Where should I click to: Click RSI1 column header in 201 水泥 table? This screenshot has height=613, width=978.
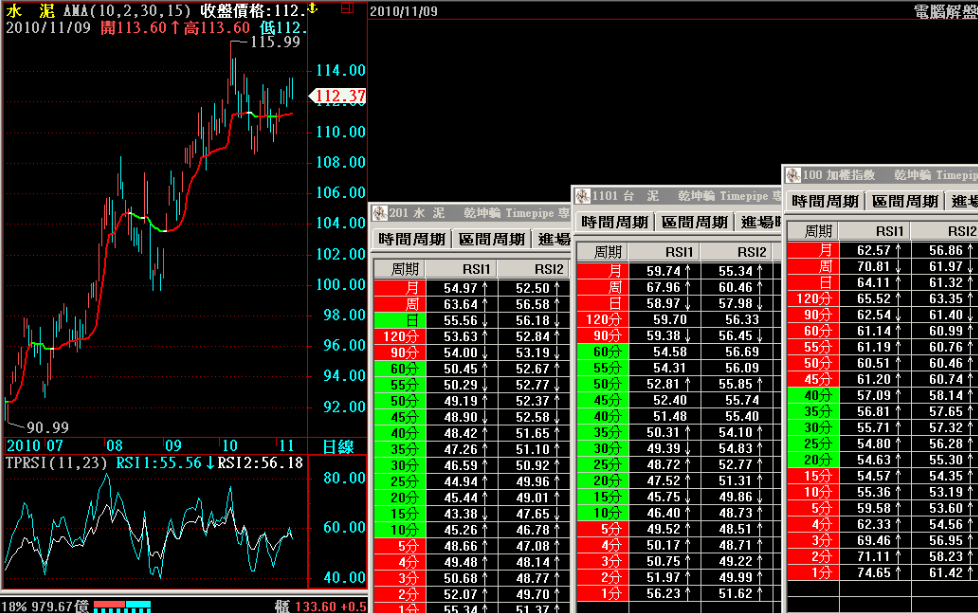tap(477, 269)
